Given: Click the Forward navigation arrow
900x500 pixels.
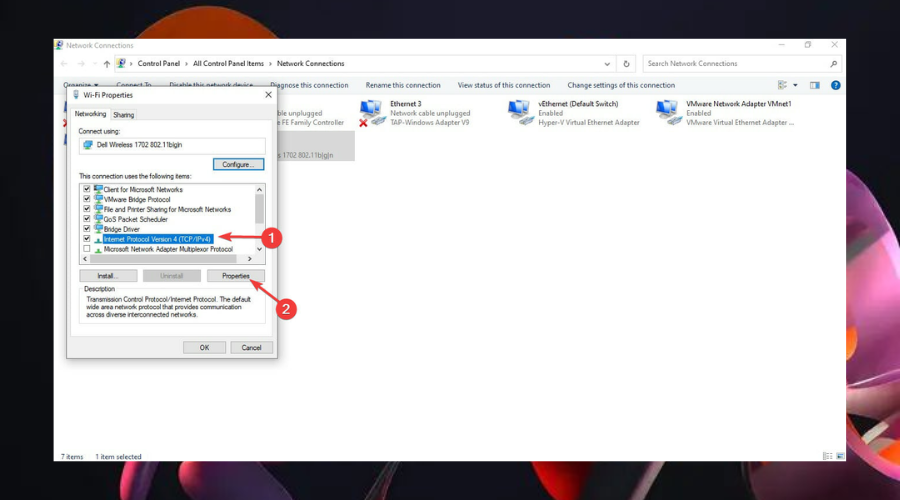Looking at the screenshot, I should tap(81, 64).
